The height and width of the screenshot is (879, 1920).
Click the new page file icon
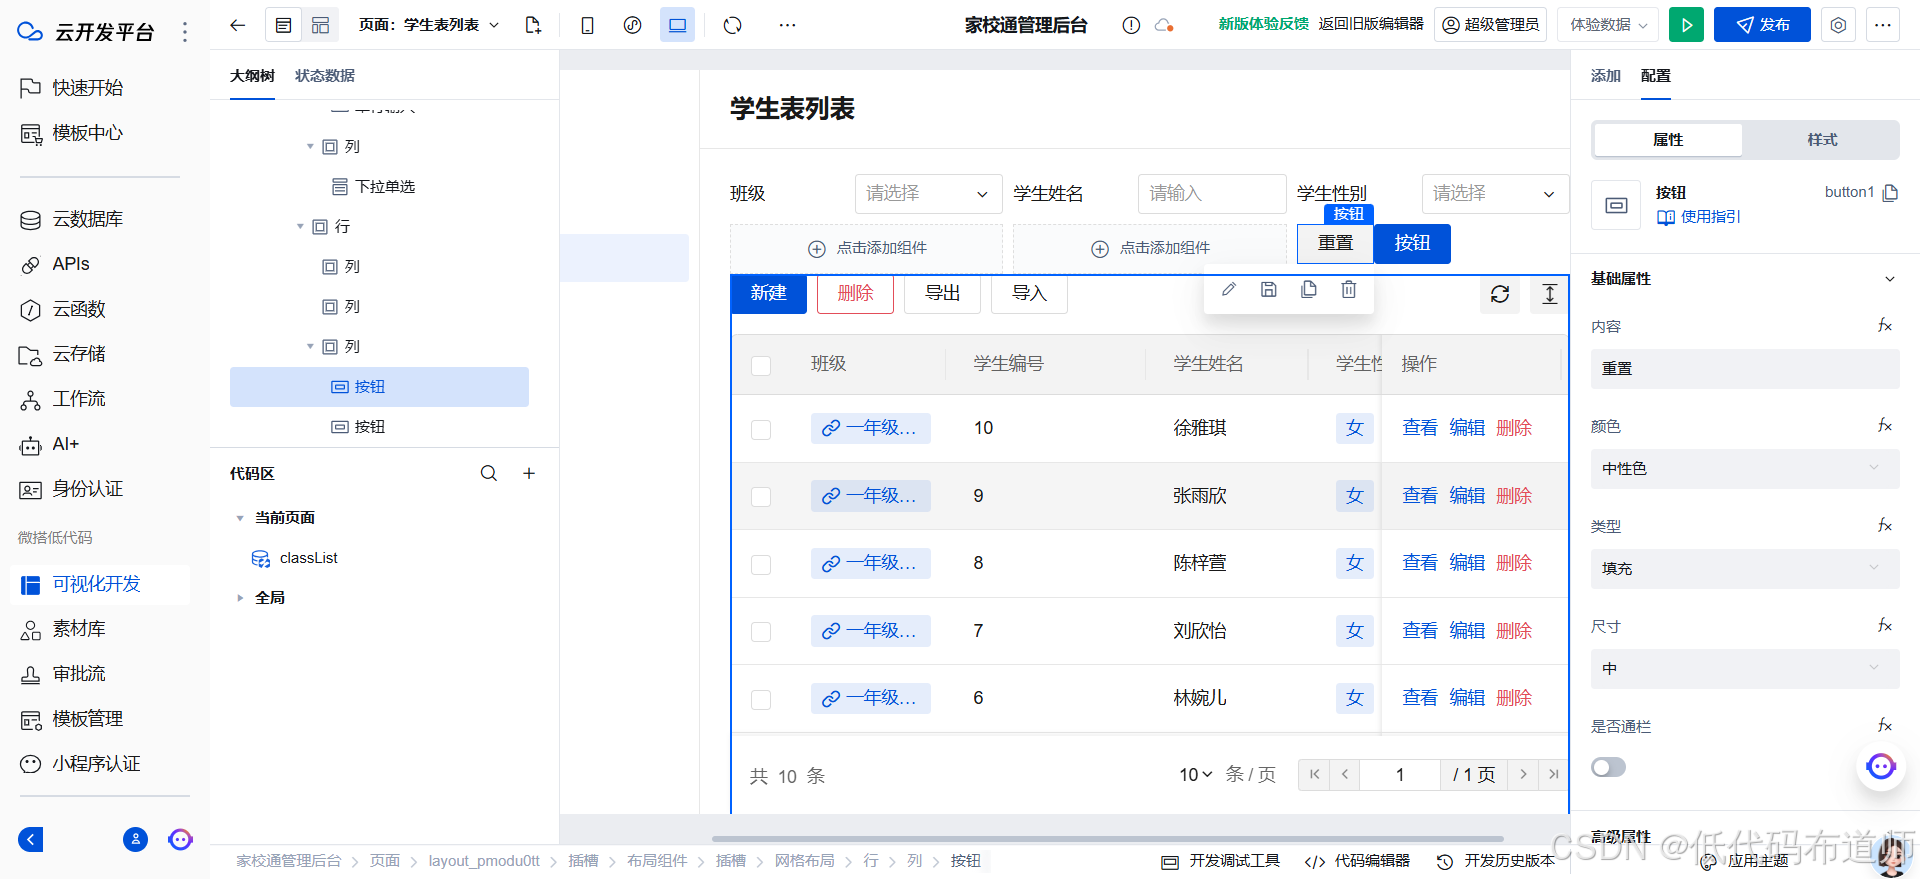(533, 25)
